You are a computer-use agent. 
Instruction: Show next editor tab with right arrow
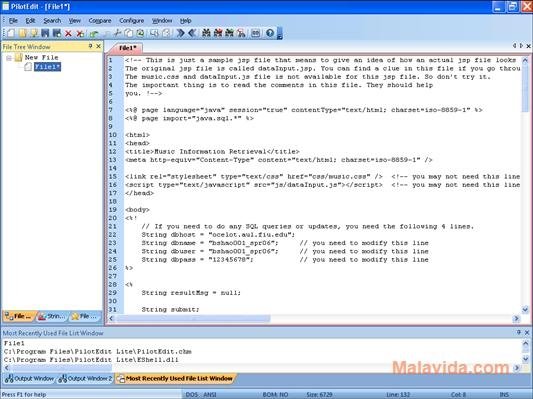(521, 46)
